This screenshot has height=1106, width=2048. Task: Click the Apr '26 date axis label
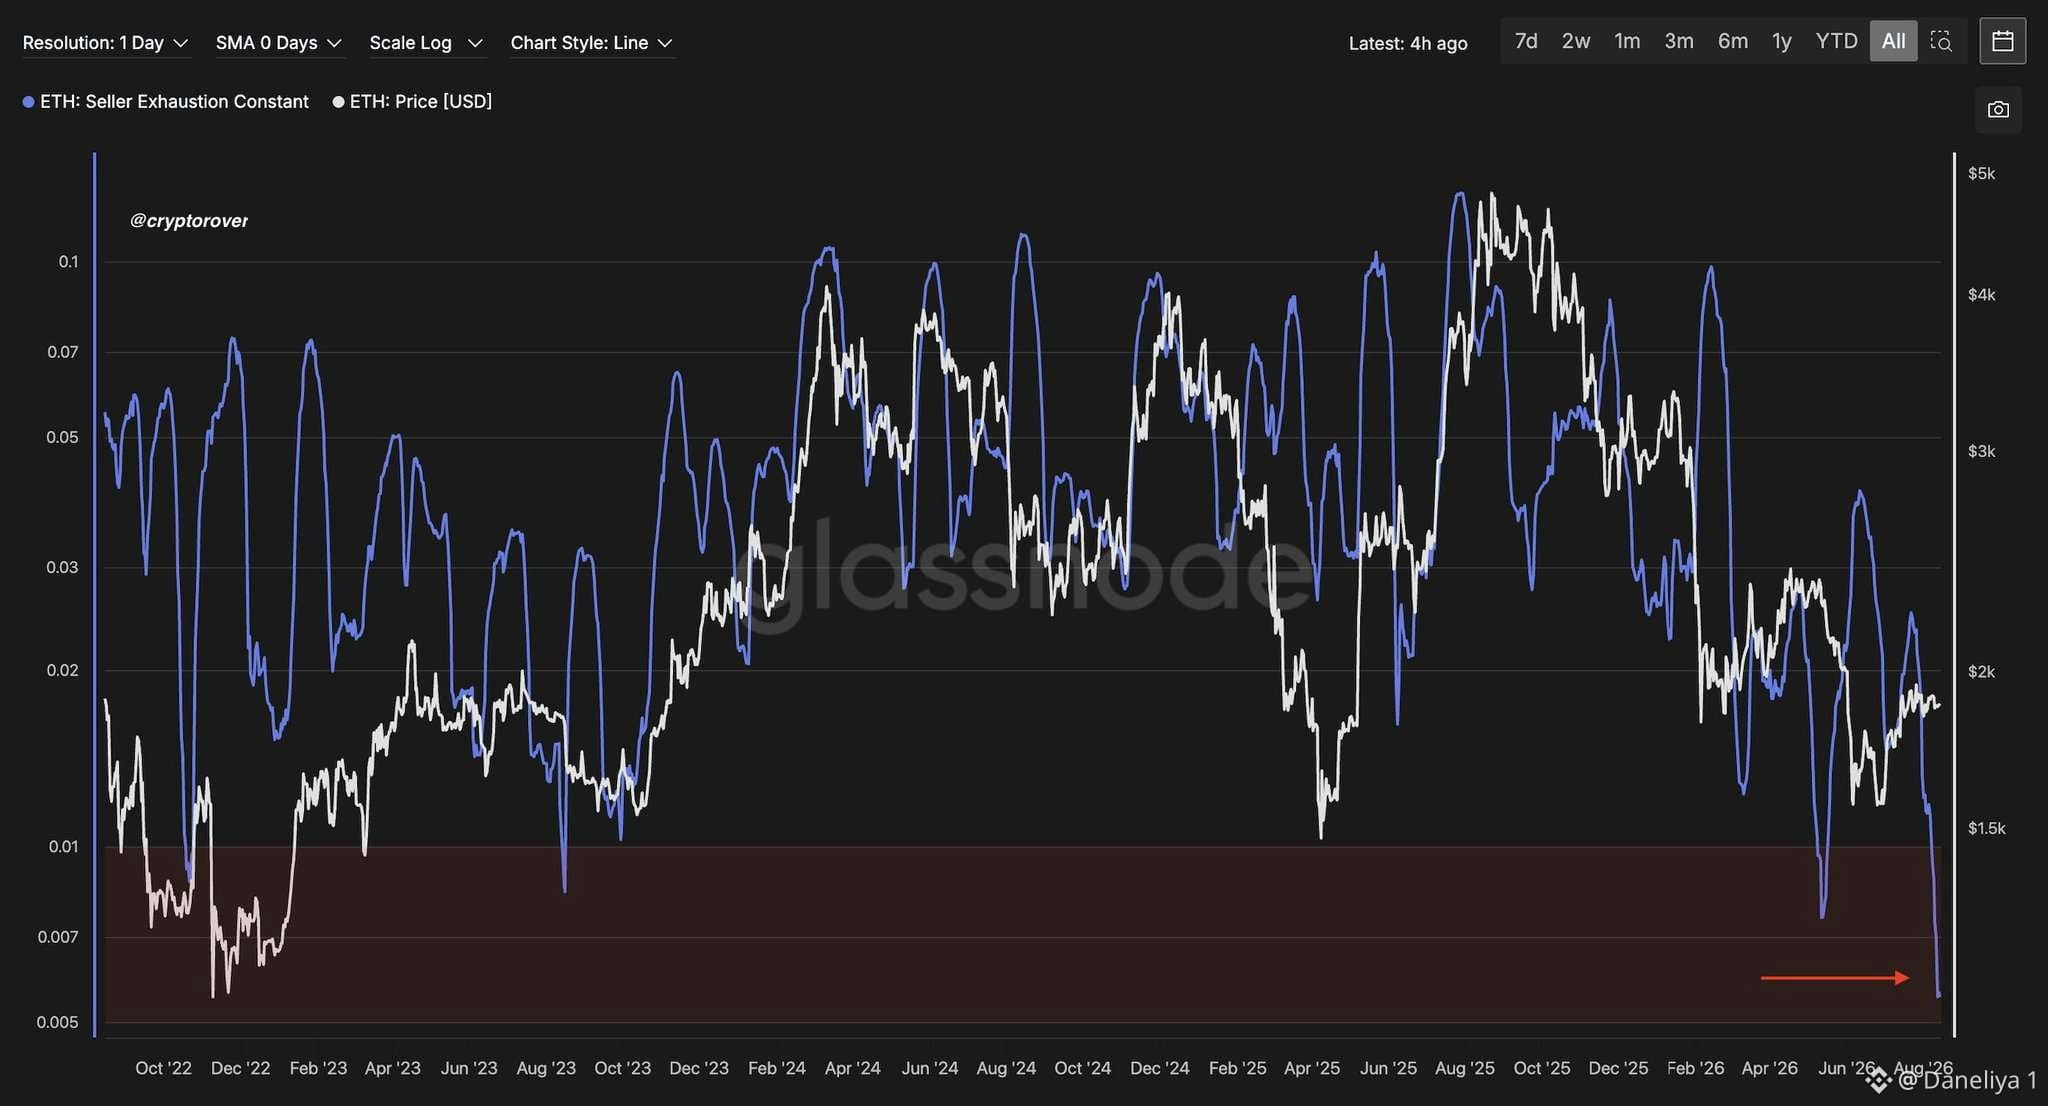pos(1770,1068)
